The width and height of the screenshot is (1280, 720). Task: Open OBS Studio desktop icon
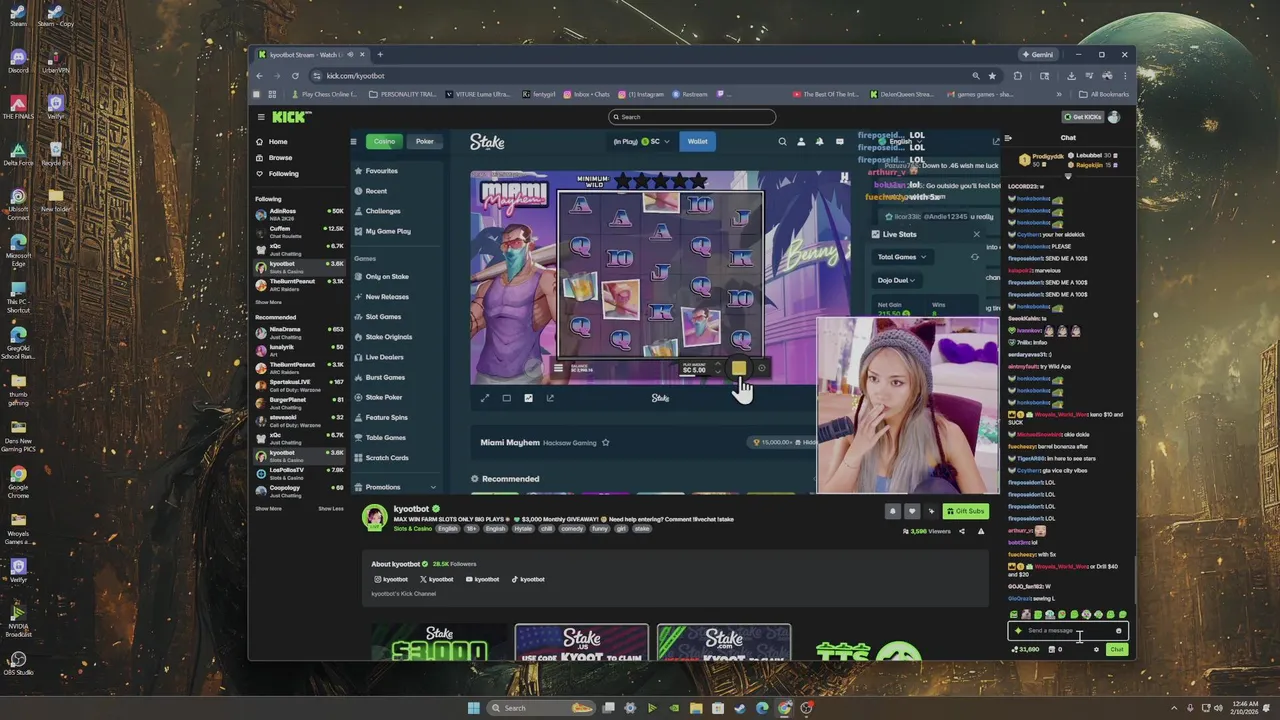tap(18, 662)
